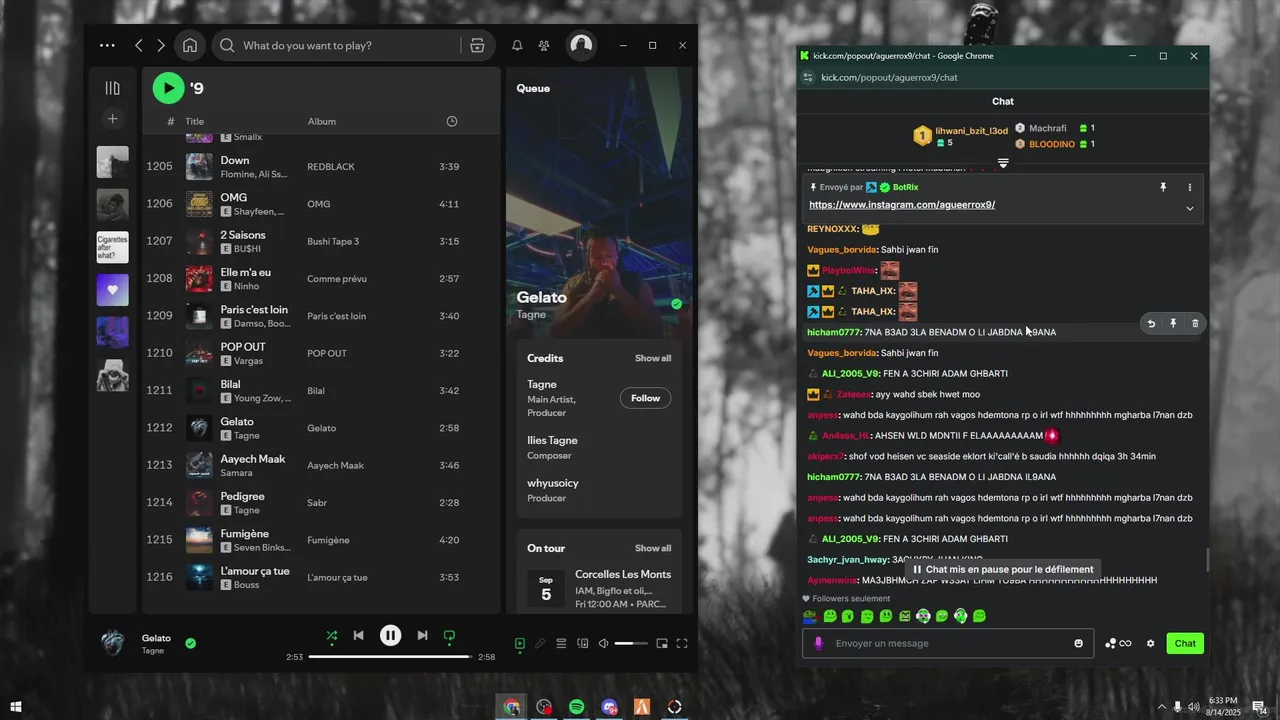
Task: Delete the hovered chat message
Action: point(1195,323)
